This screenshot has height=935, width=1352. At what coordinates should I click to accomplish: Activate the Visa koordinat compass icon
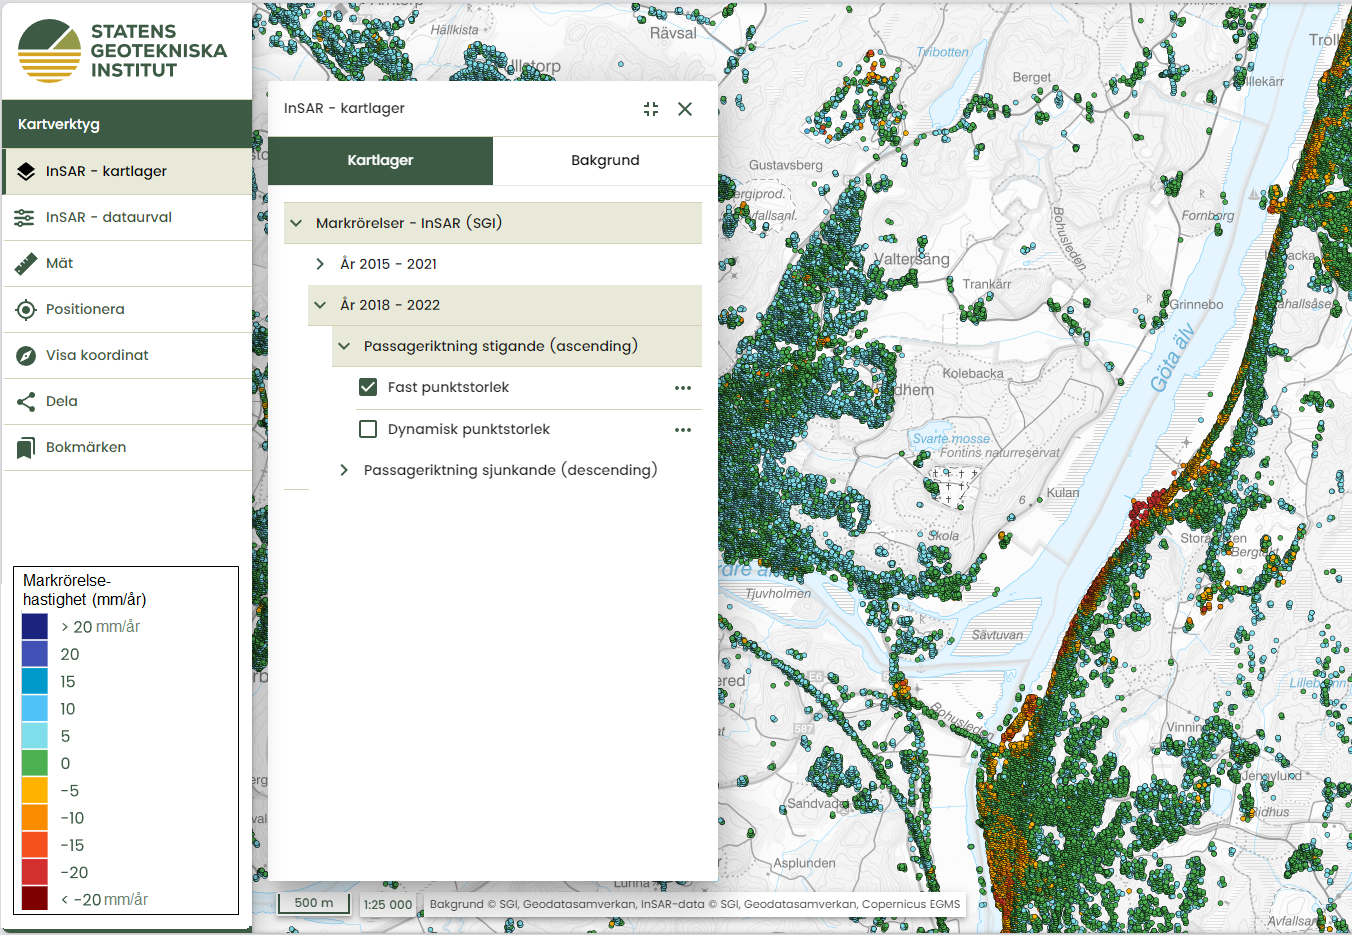(x=26, y=356)
